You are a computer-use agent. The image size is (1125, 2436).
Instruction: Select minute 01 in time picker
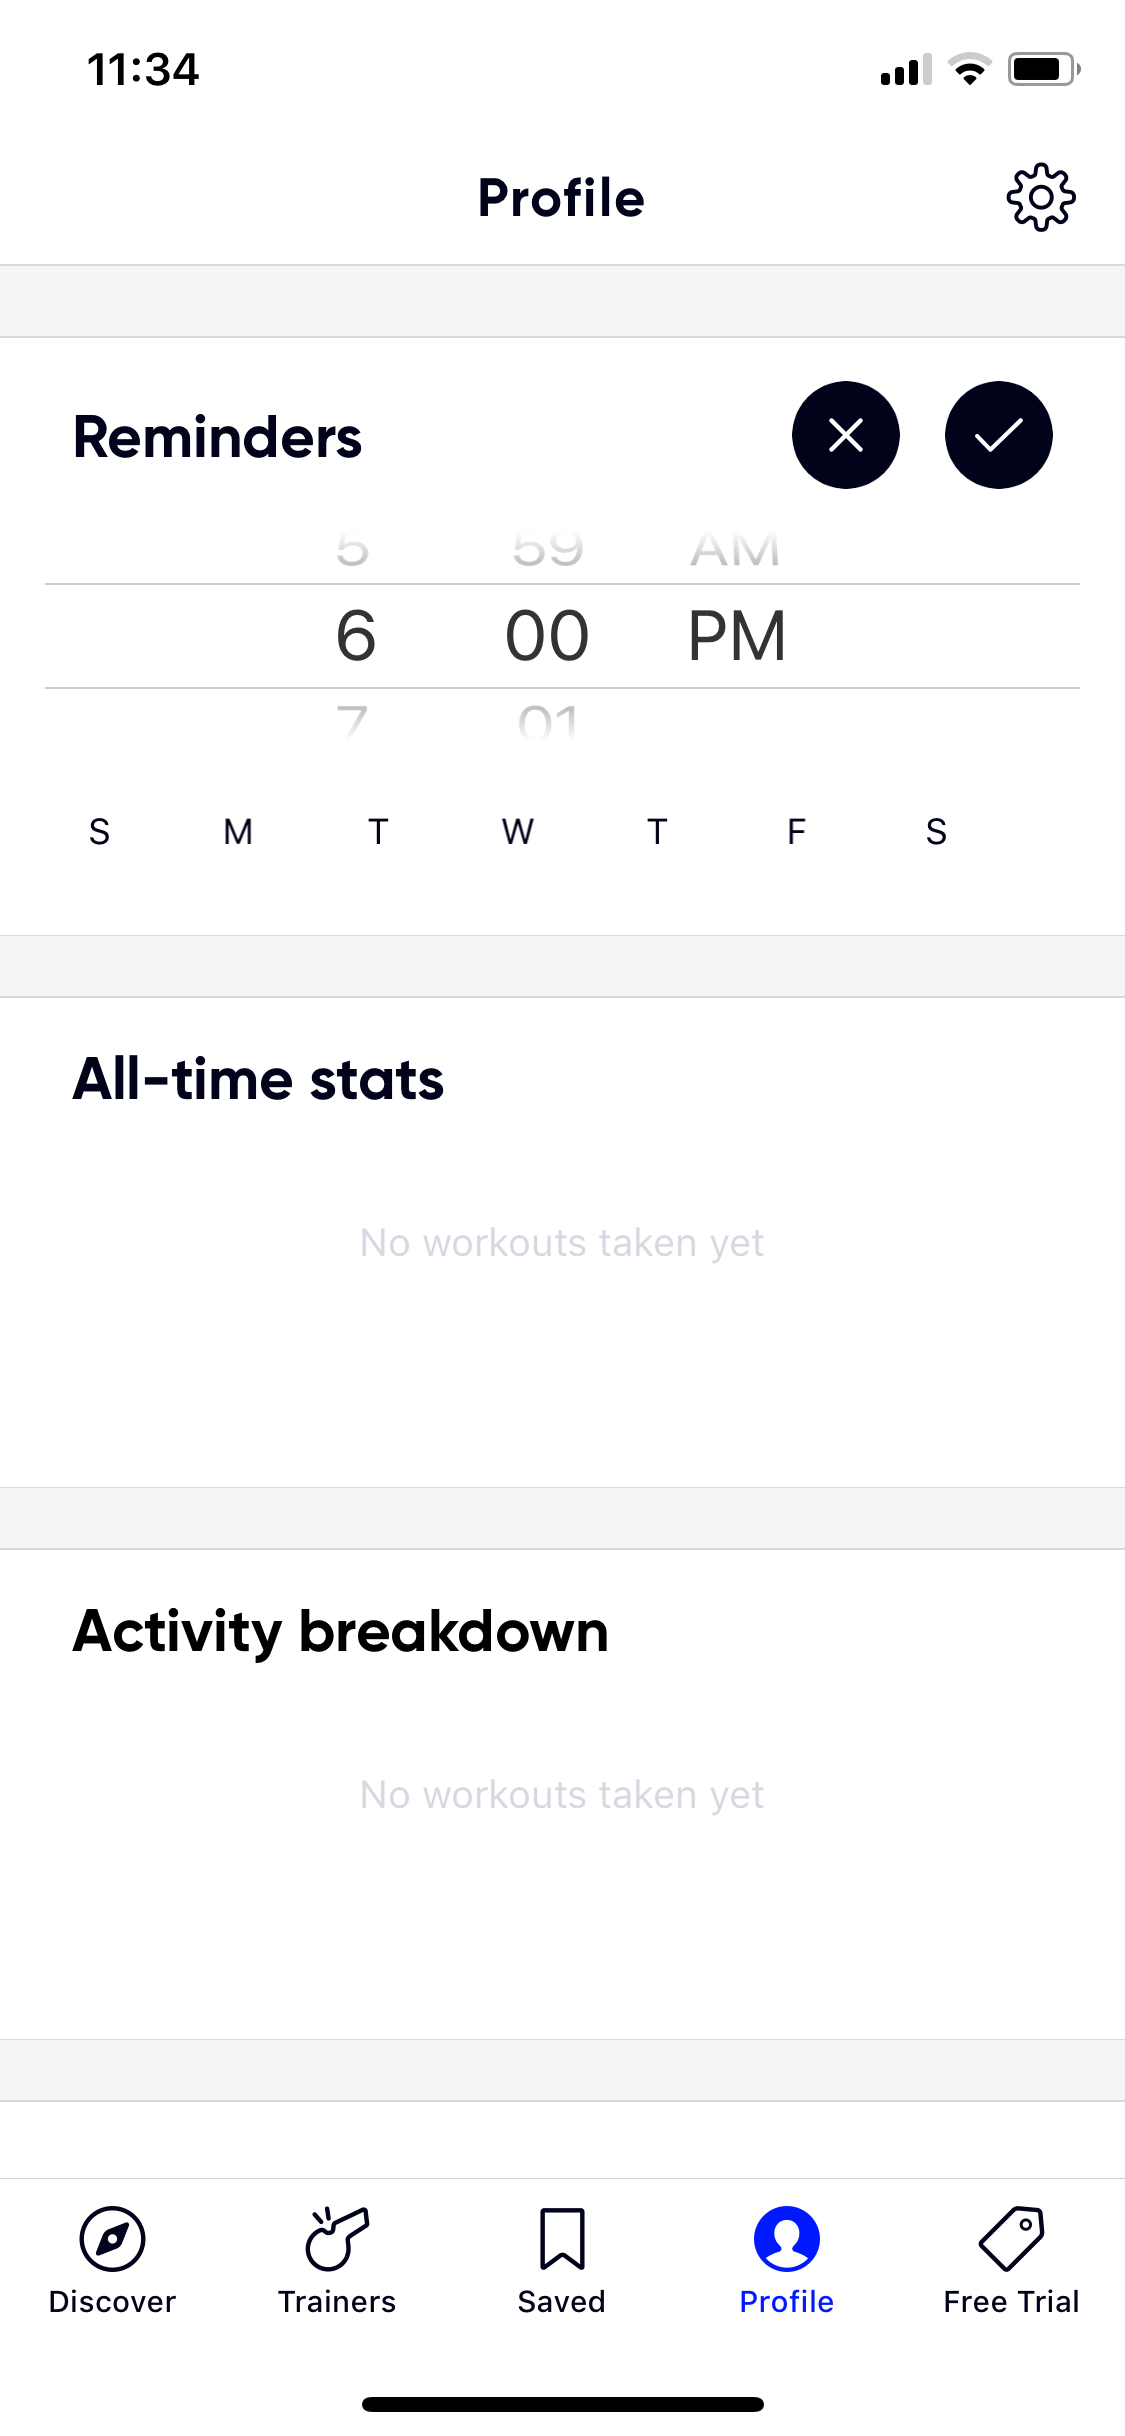(x=547, y=720)
